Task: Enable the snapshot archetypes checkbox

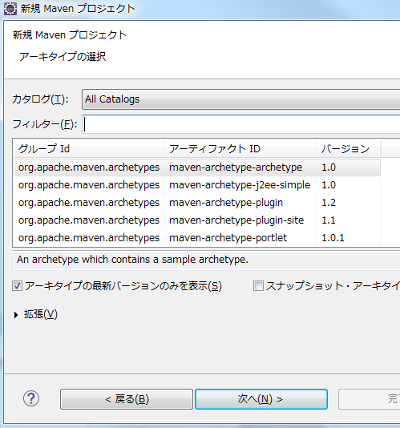Action: 258,286
